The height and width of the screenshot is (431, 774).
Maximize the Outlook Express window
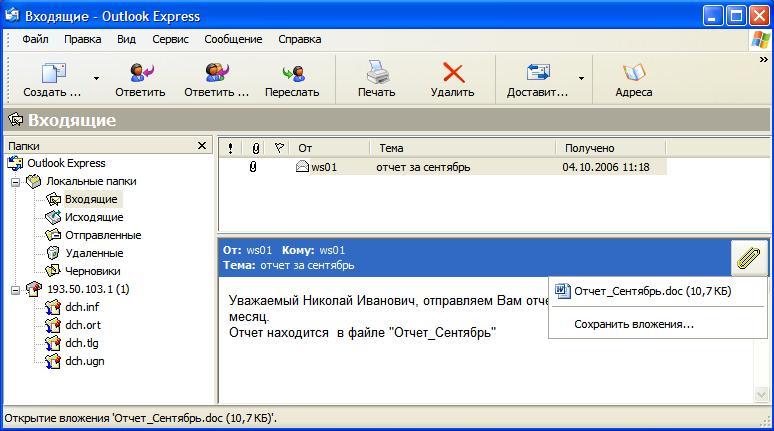pos(736,16)
